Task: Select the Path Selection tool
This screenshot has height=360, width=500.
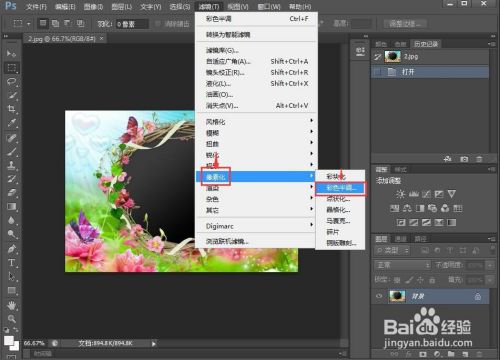Action: click(x=11, y=276)
